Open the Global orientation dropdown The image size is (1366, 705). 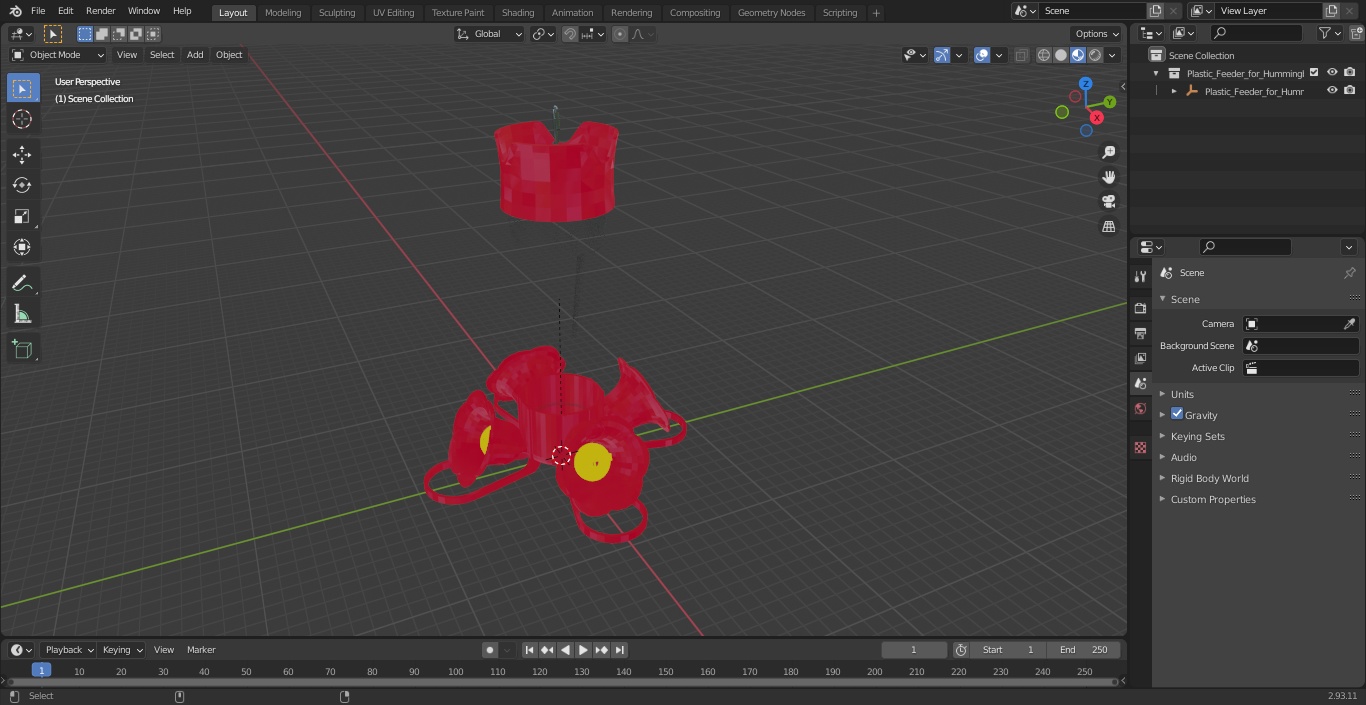coord(490,34)
